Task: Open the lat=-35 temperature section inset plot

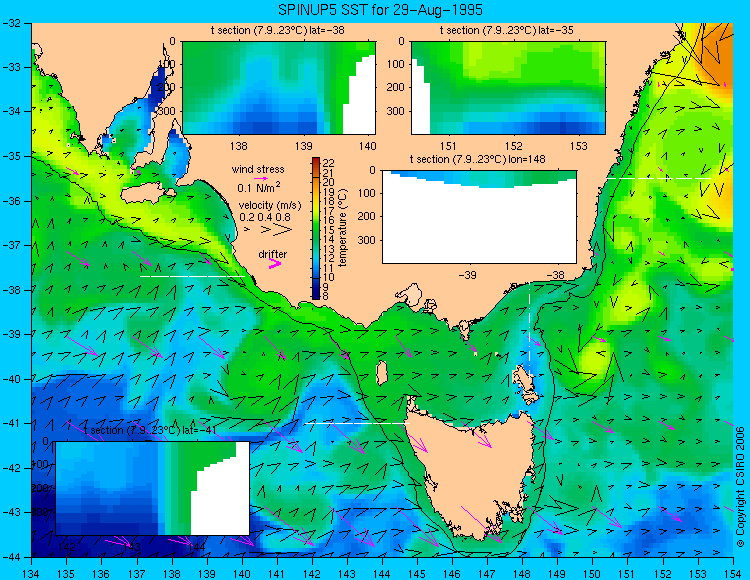Action: click(508, 88)
